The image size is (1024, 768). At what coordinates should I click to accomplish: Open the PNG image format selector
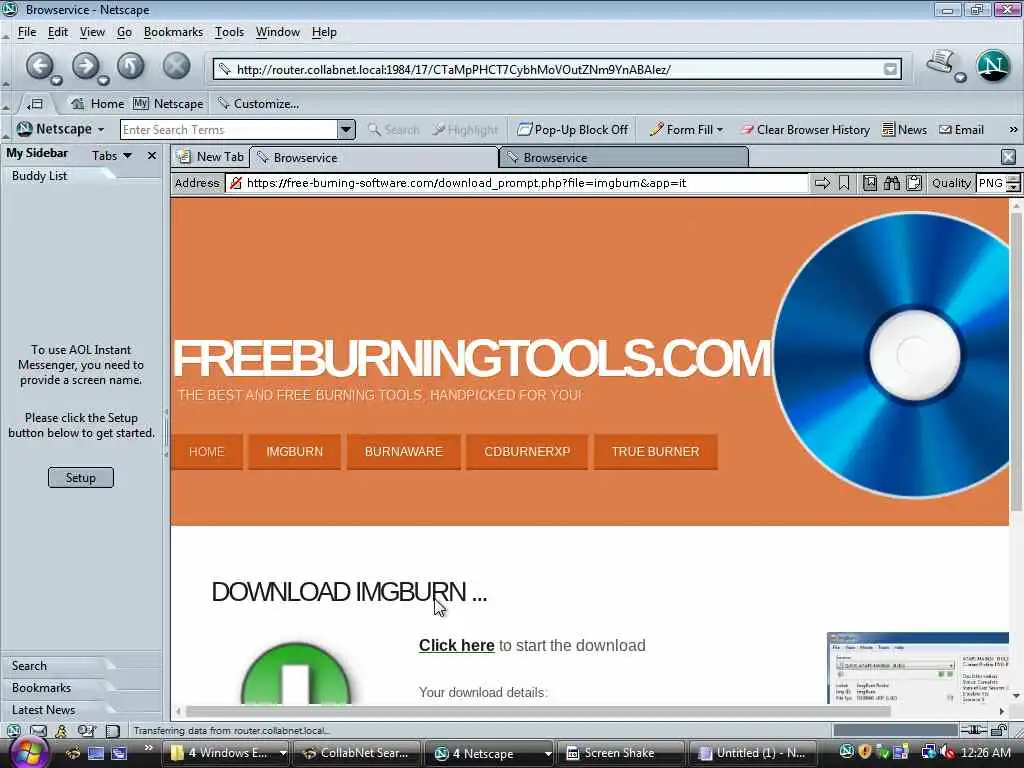point(998,184)
